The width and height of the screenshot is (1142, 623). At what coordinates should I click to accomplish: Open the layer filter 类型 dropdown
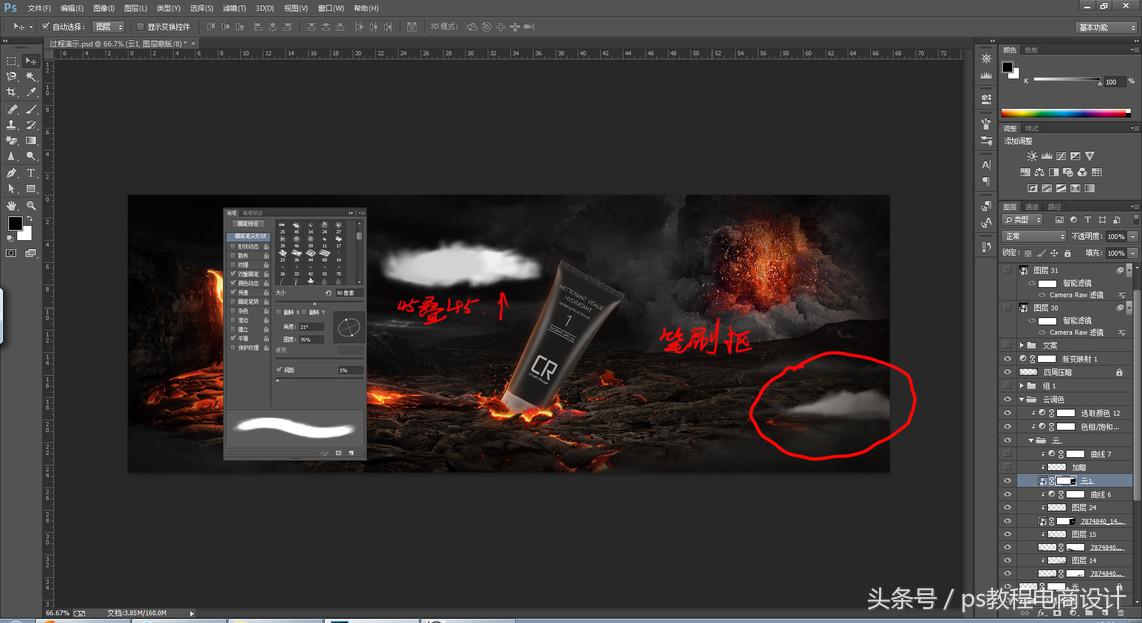click(x=1023, y=219)
